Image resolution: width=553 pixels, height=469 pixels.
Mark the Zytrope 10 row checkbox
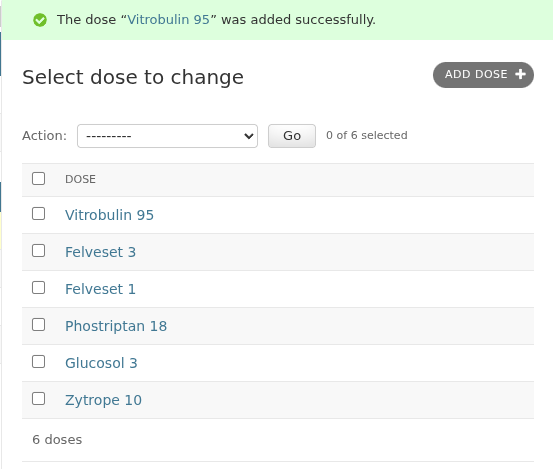pos(38,399)
